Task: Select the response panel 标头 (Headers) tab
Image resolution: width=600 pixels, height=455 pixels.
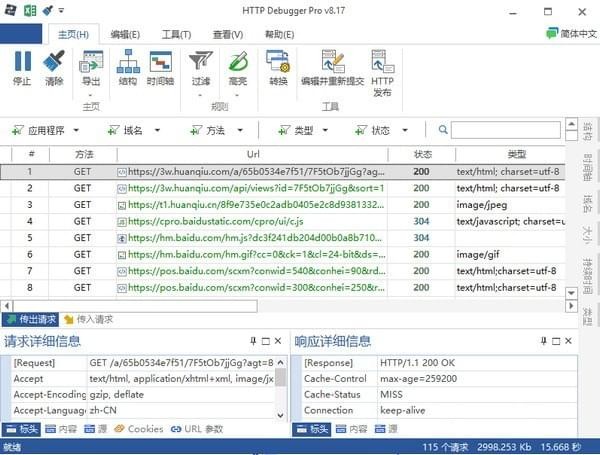Action: coord(313,429)
